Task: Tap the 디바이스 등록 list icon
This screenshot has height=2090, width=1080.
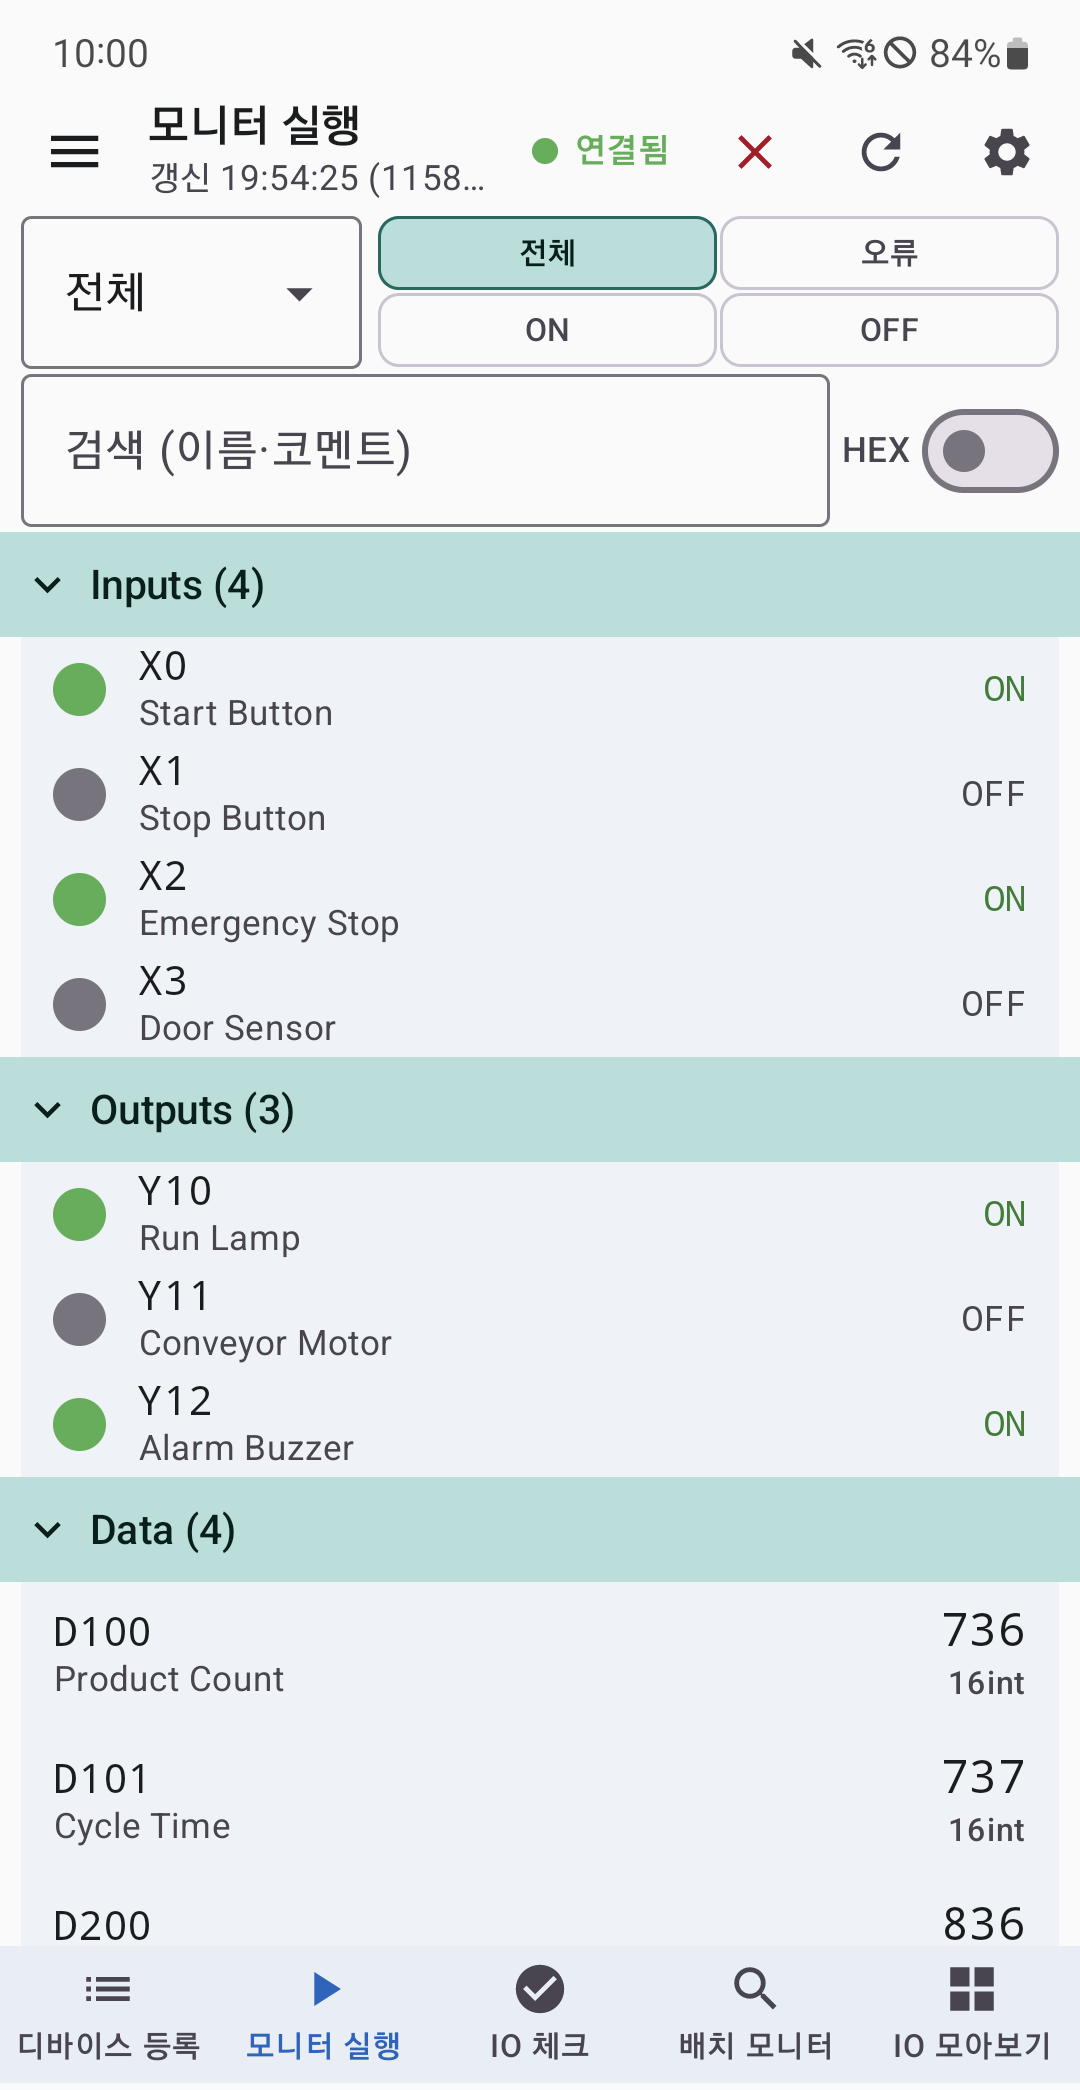Action: click(x=108, y=1989)
